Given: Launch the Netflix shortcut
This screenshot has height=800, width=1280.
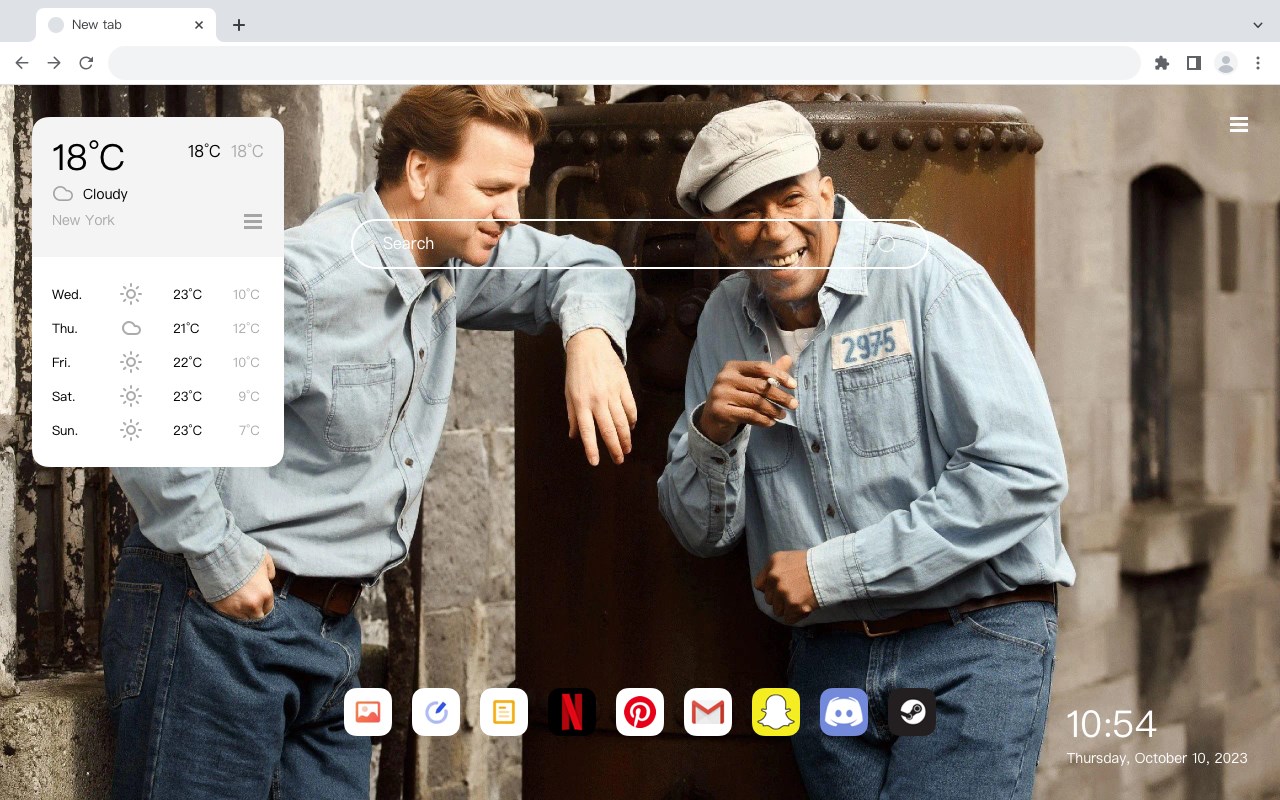Looking at the screenshot, I should coord(572,712).
